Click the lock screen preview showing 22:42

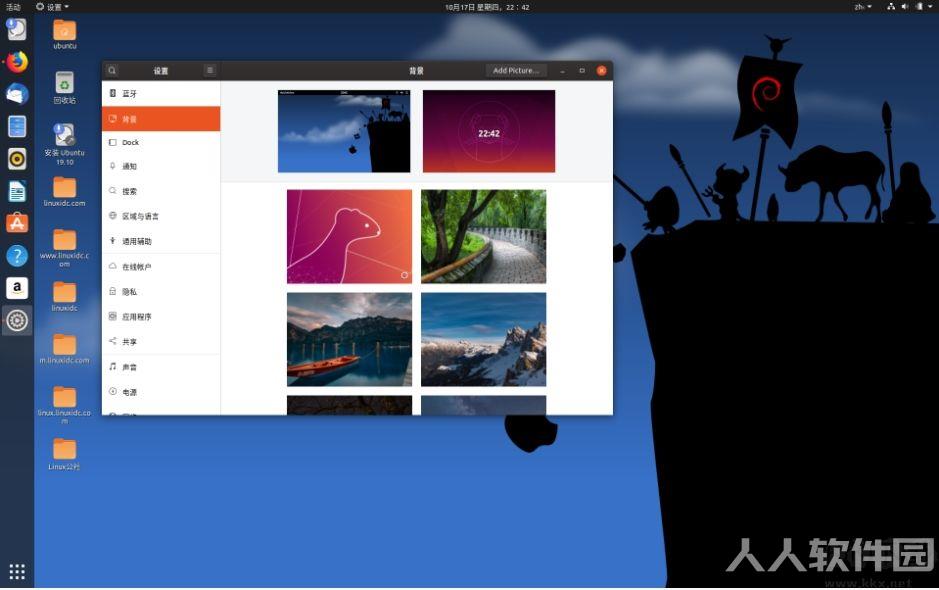pyautogui.click(x=489, y=131)
